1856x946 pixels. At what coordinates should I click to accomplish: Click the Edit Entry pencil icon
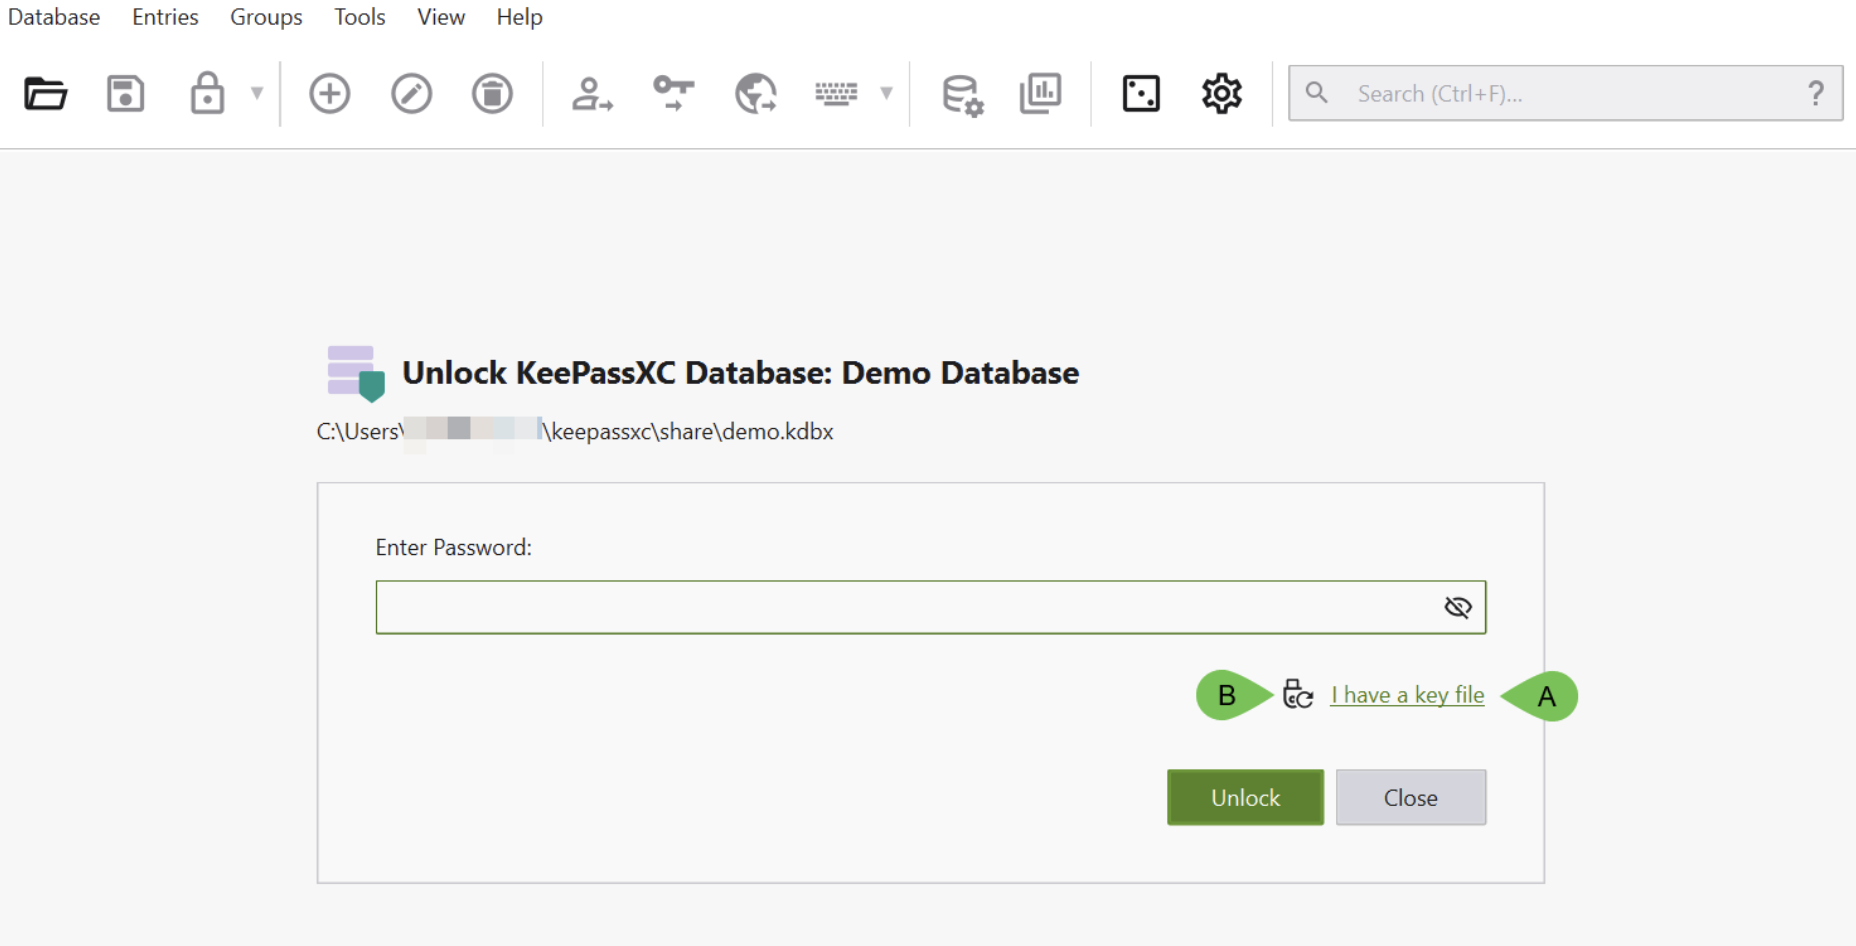coord(411,94)
